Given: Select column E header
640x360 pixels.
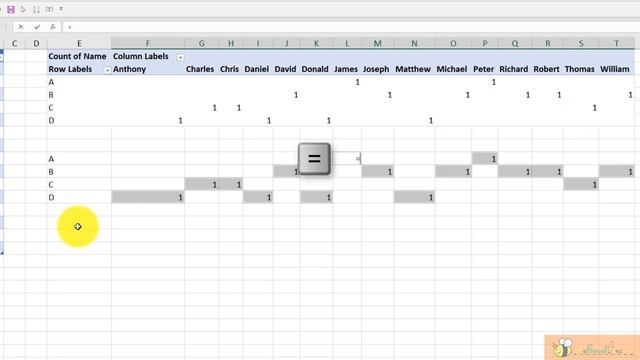Looking at the screenshot, I should (x=79, y=43).
